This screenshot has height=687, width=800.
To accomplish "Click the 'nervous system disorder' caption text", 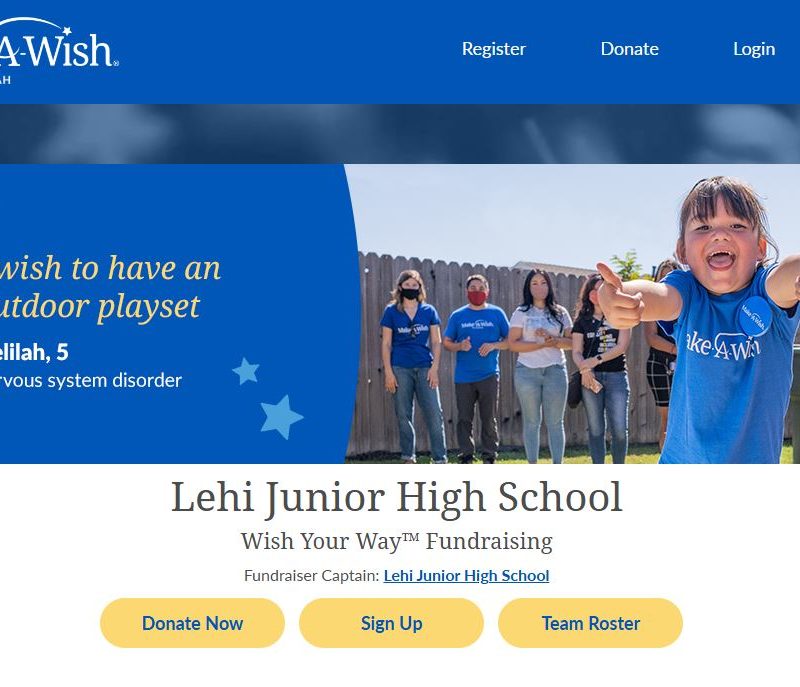I will (x=91, y=380).
